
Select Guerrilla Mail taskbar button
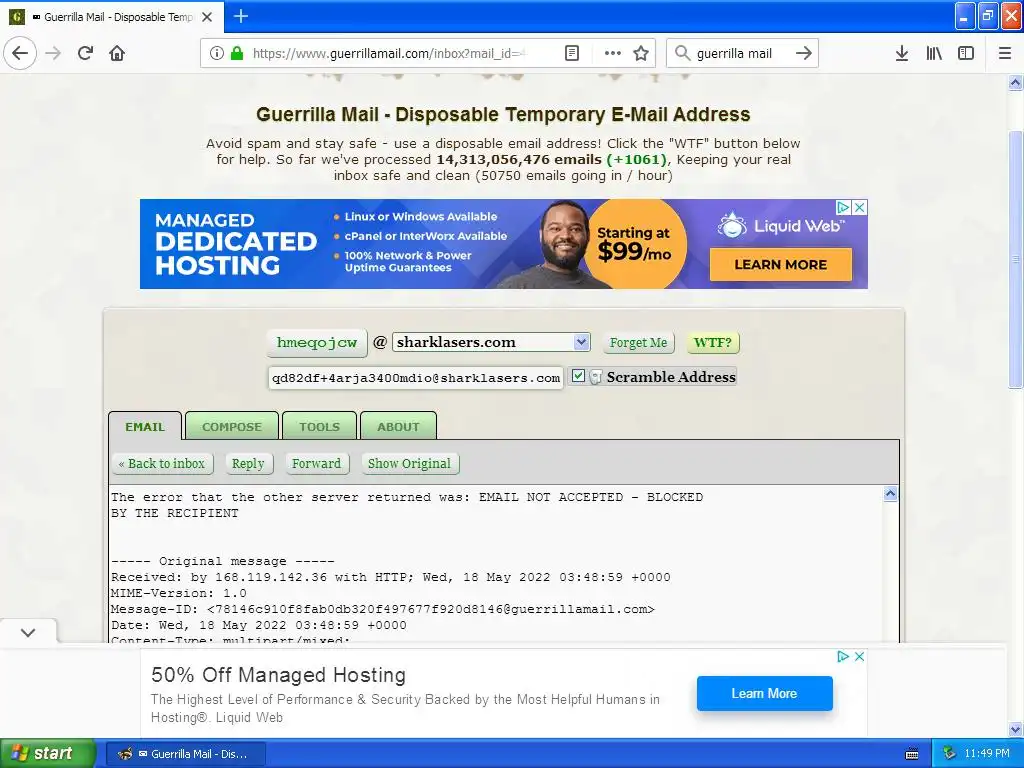[185, 754]
